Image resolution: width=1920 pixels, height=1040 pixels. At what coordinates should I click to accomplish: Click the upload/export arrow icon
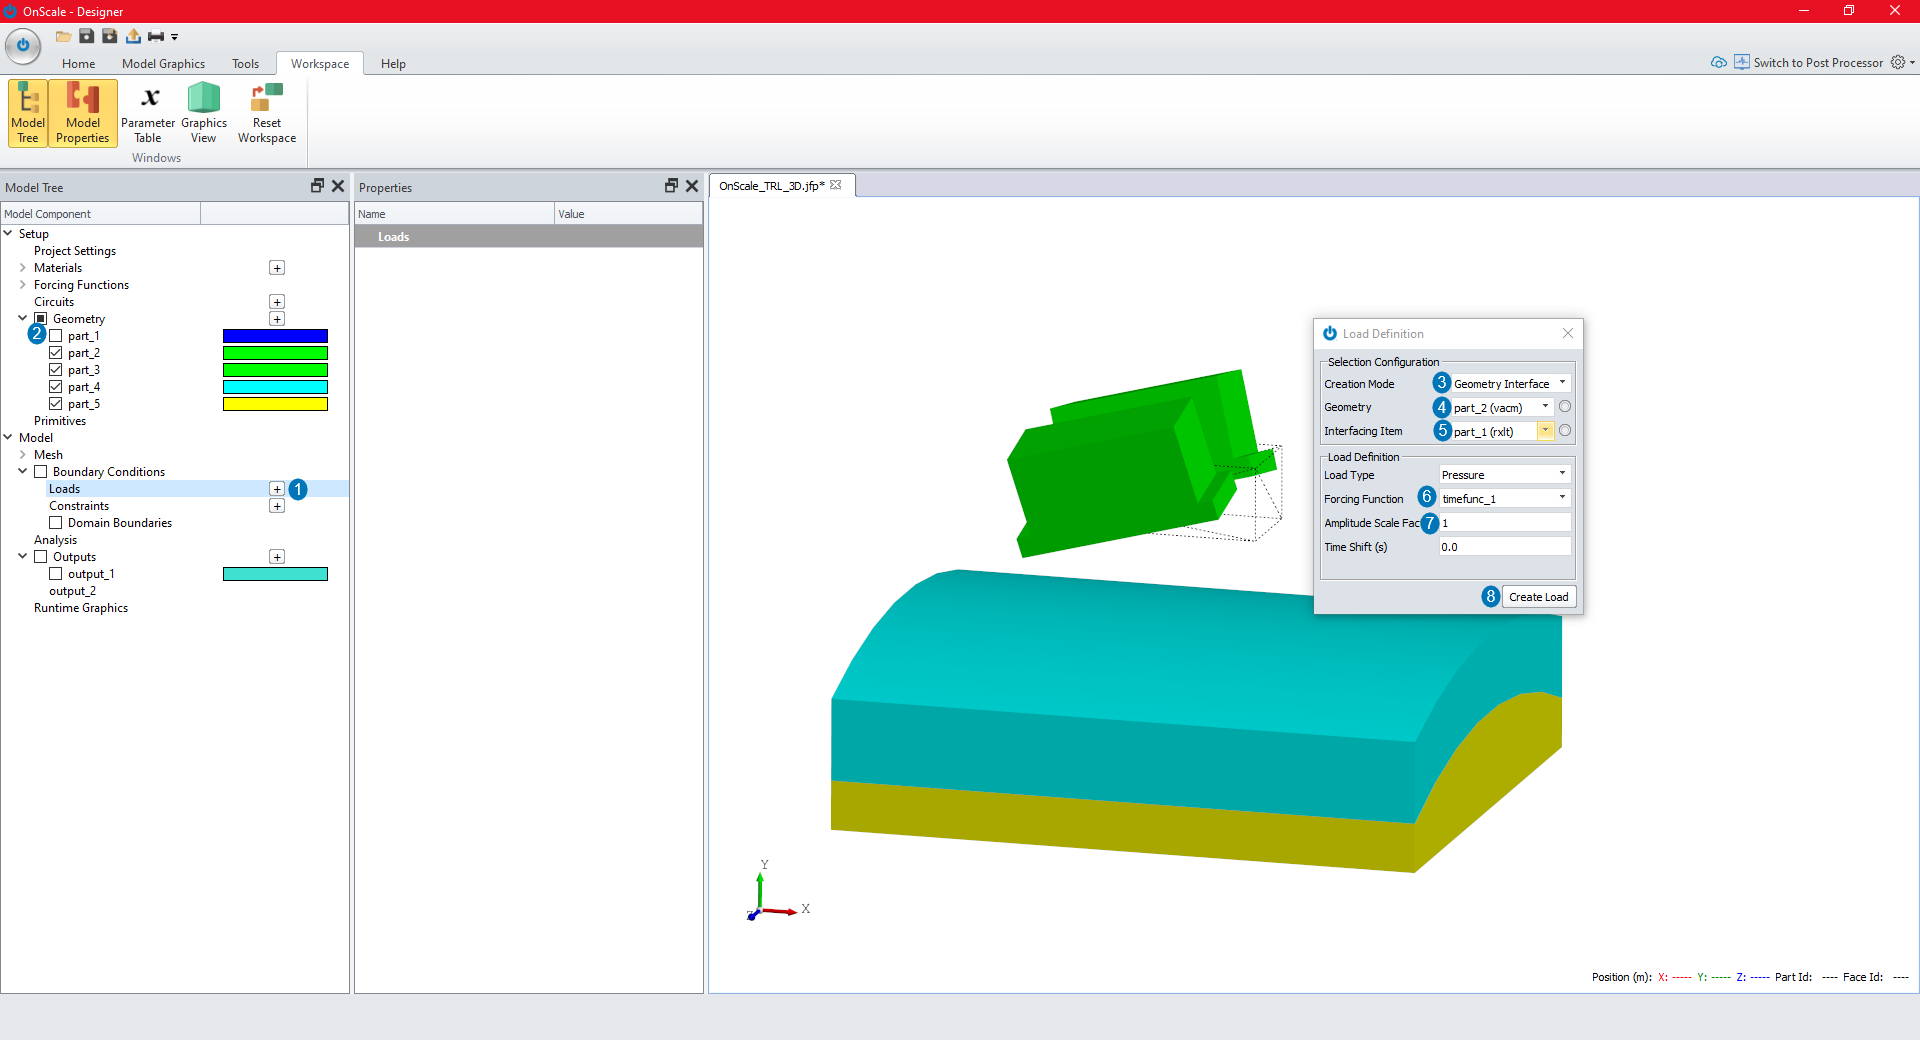pyautogui.click(x=133, y=36)
